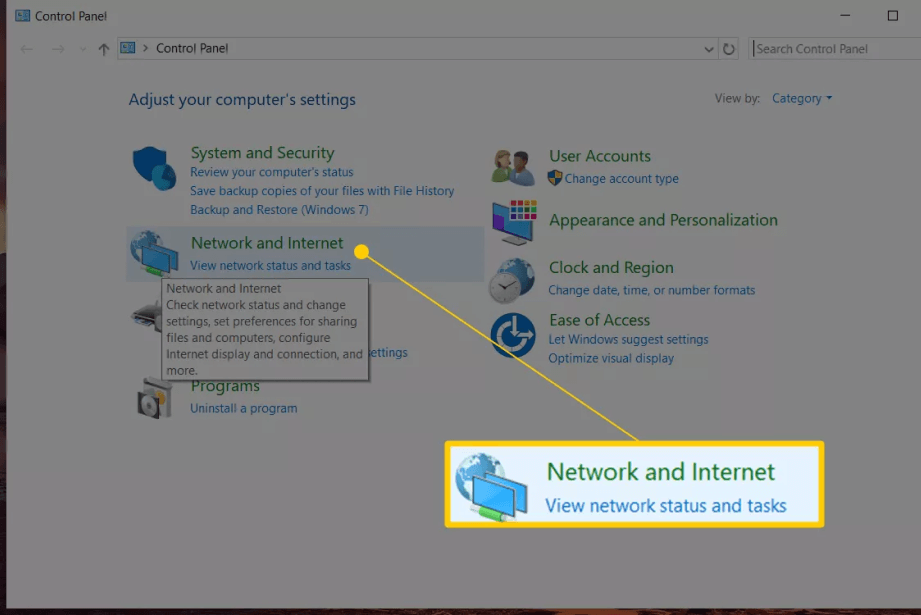Image resolution: width=921 pixels, height=615 pixels.
Task: Open Backup and Restore (Windows 7)
Action: tap(279, 210)
